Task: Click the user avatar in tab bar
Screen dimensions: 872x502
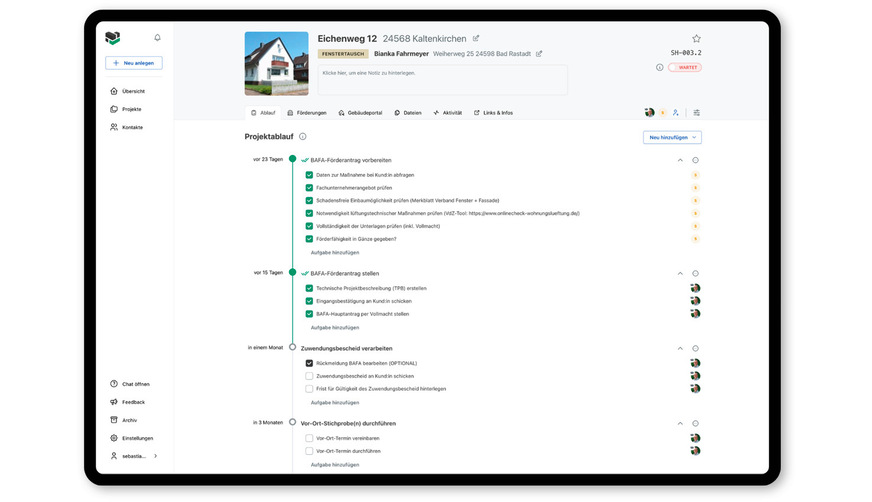Action: [x=650, y=112]
